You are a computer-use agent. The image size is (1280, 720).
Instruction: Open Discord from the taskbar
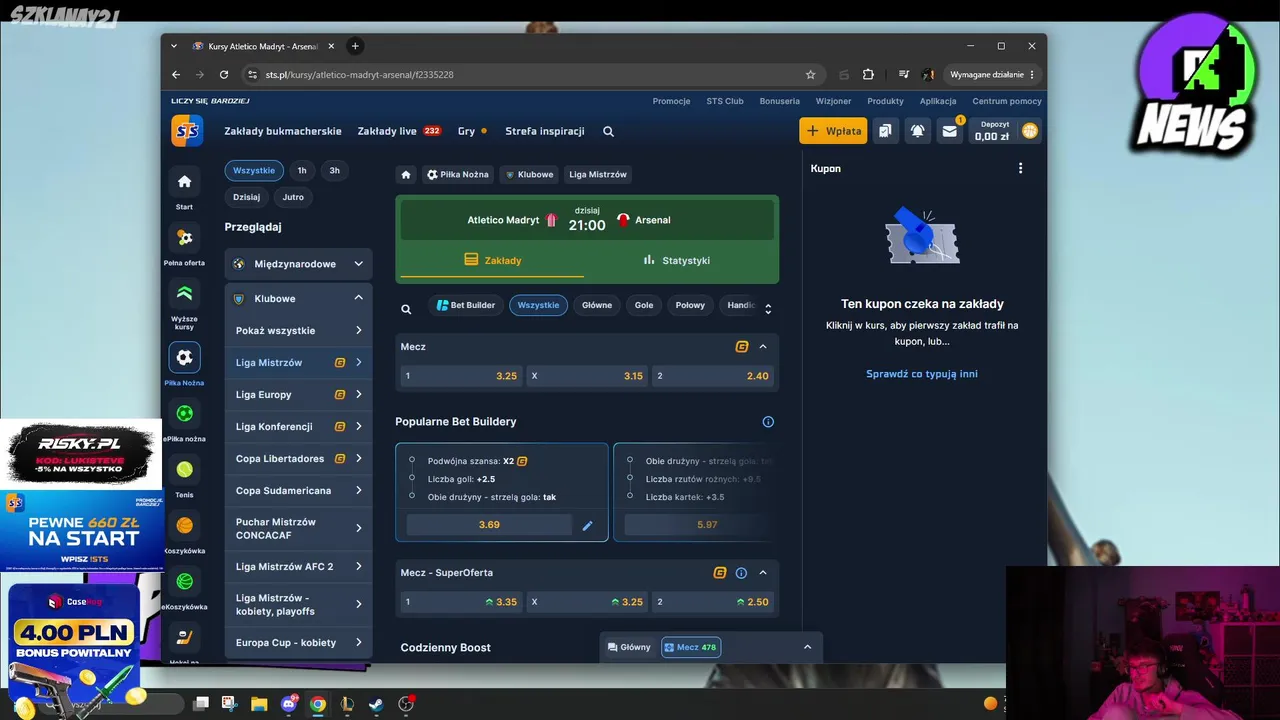tap(289, 704)
